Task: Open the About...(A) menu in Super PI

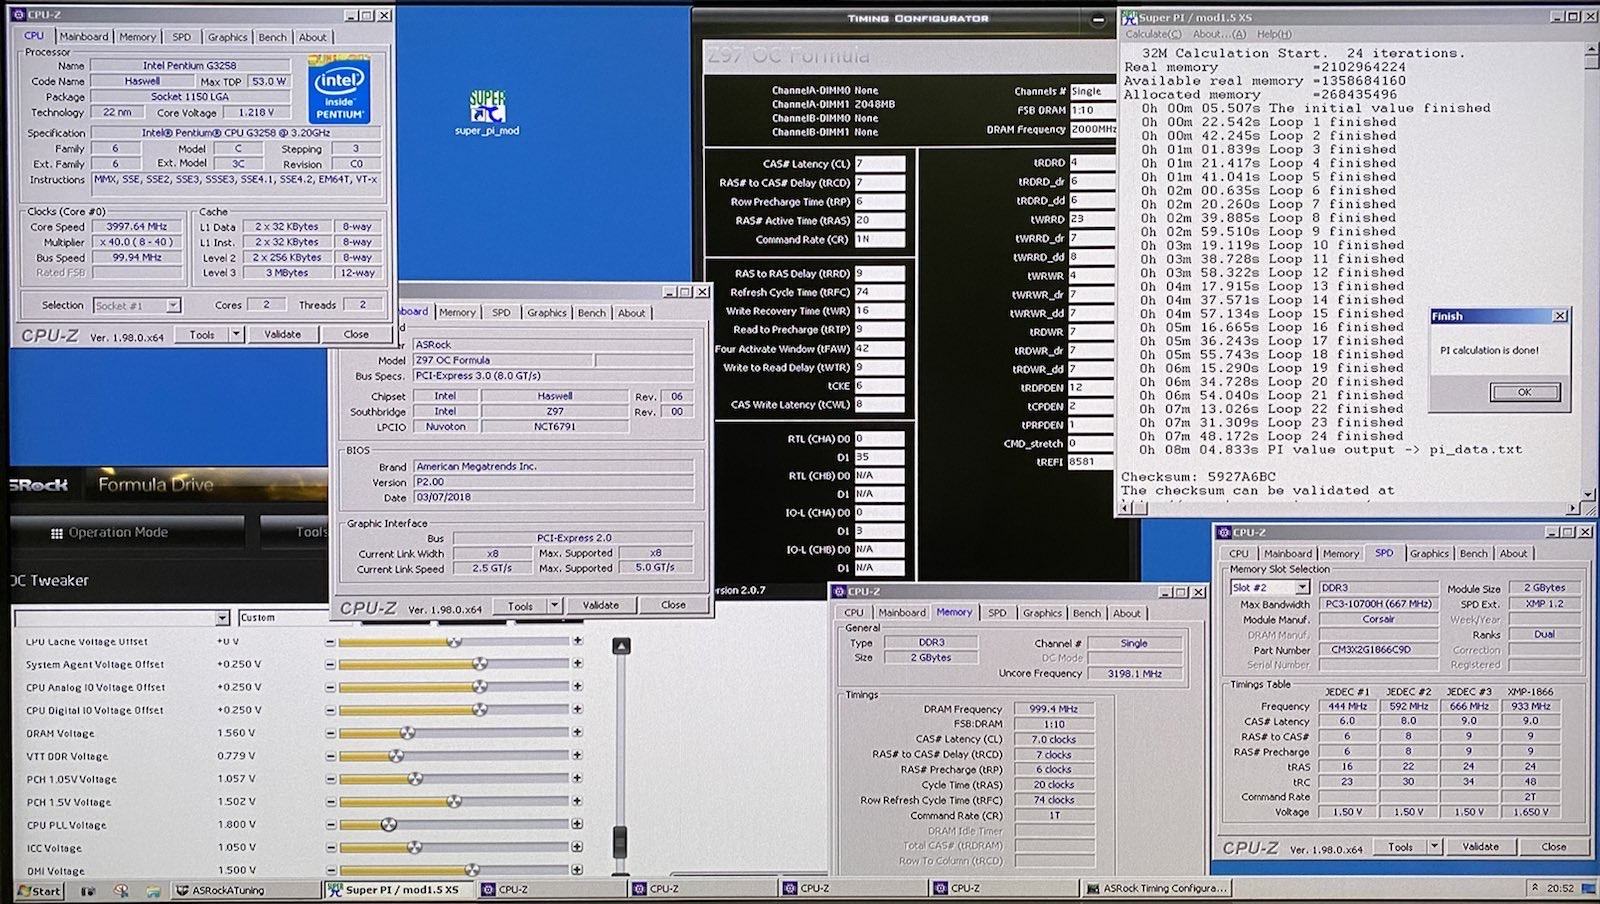Action: pyautogui.click(x=1219, y=34)
